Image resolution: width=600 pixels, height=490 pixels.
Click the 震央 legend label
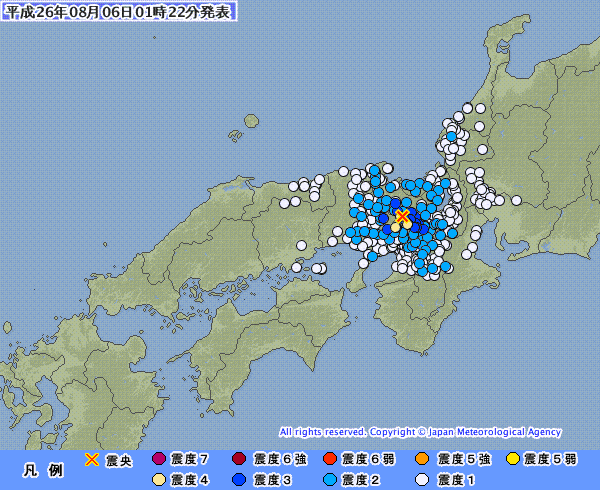tap(119, 461)
